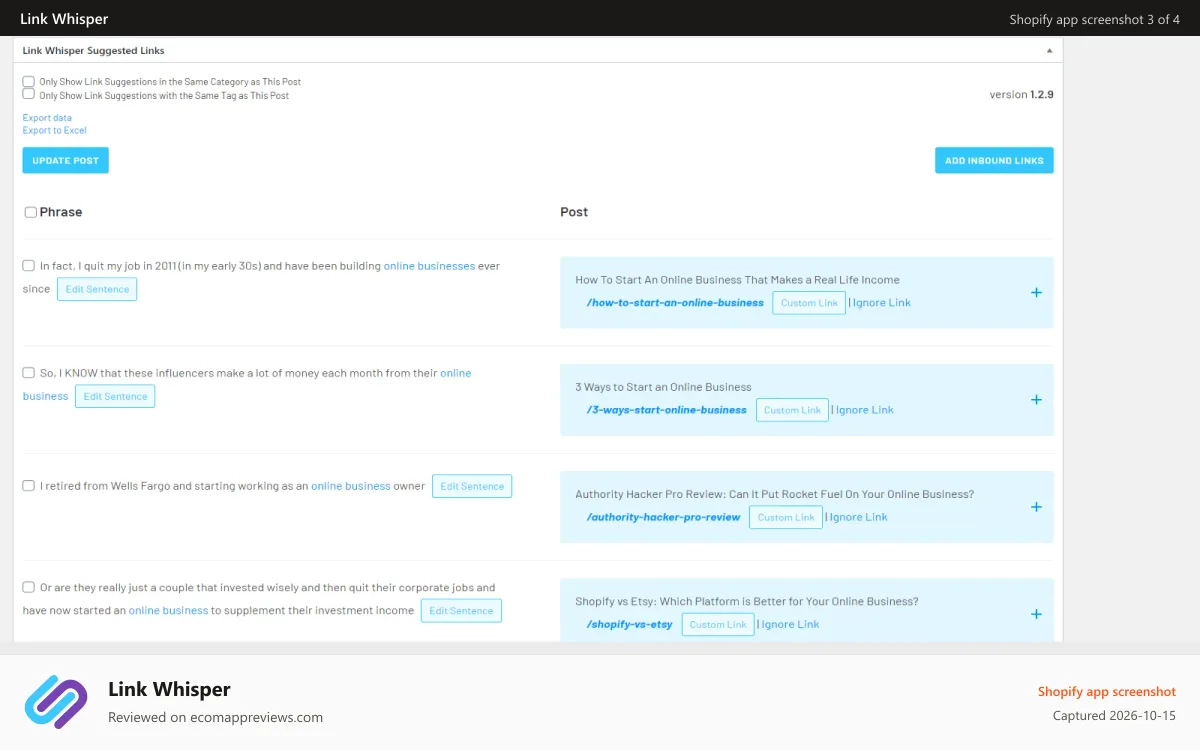Click the Phrase column header label

pyautogui.click(x=61, y=212)
